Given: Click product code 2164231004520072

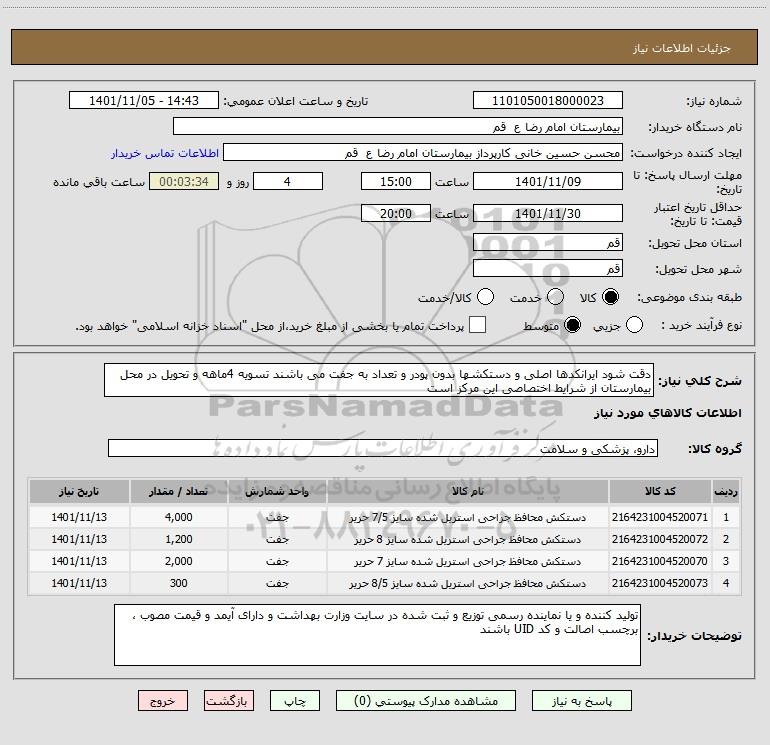Looking at the screenshot, I should pyautogui.click(x=660, y=539).
